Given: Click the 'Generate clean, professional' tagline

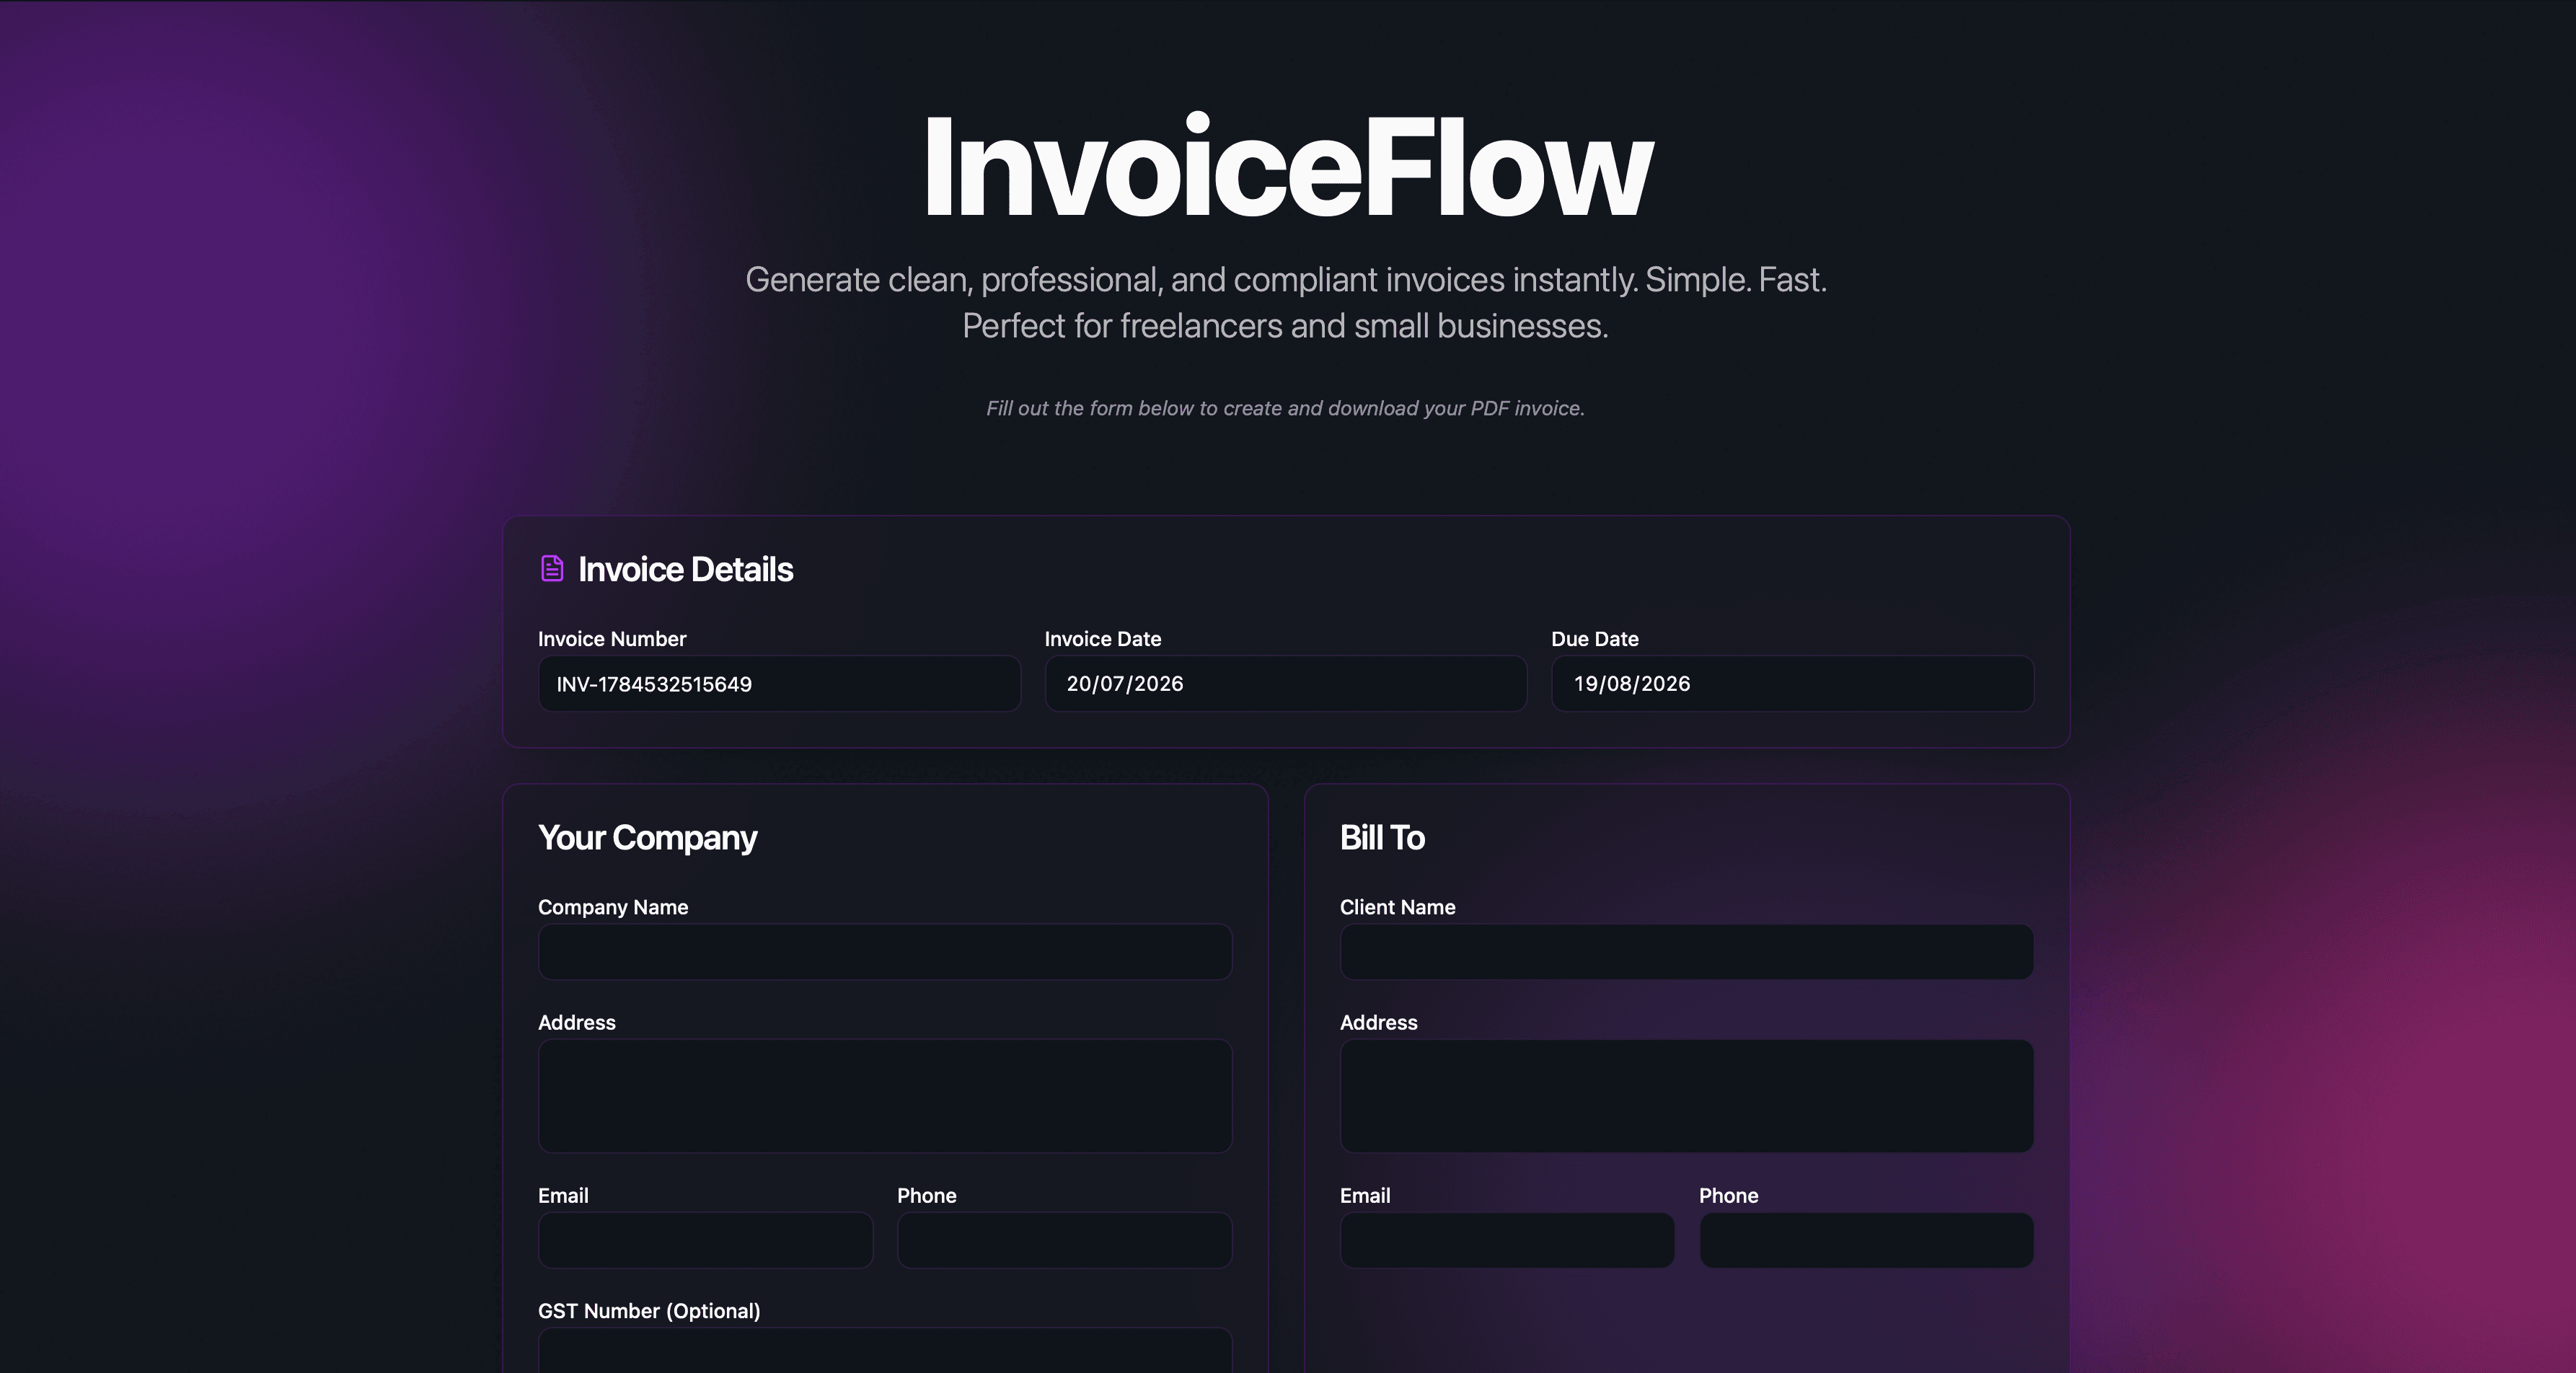Looking at the screenshot, I should tap(1286, 302).
